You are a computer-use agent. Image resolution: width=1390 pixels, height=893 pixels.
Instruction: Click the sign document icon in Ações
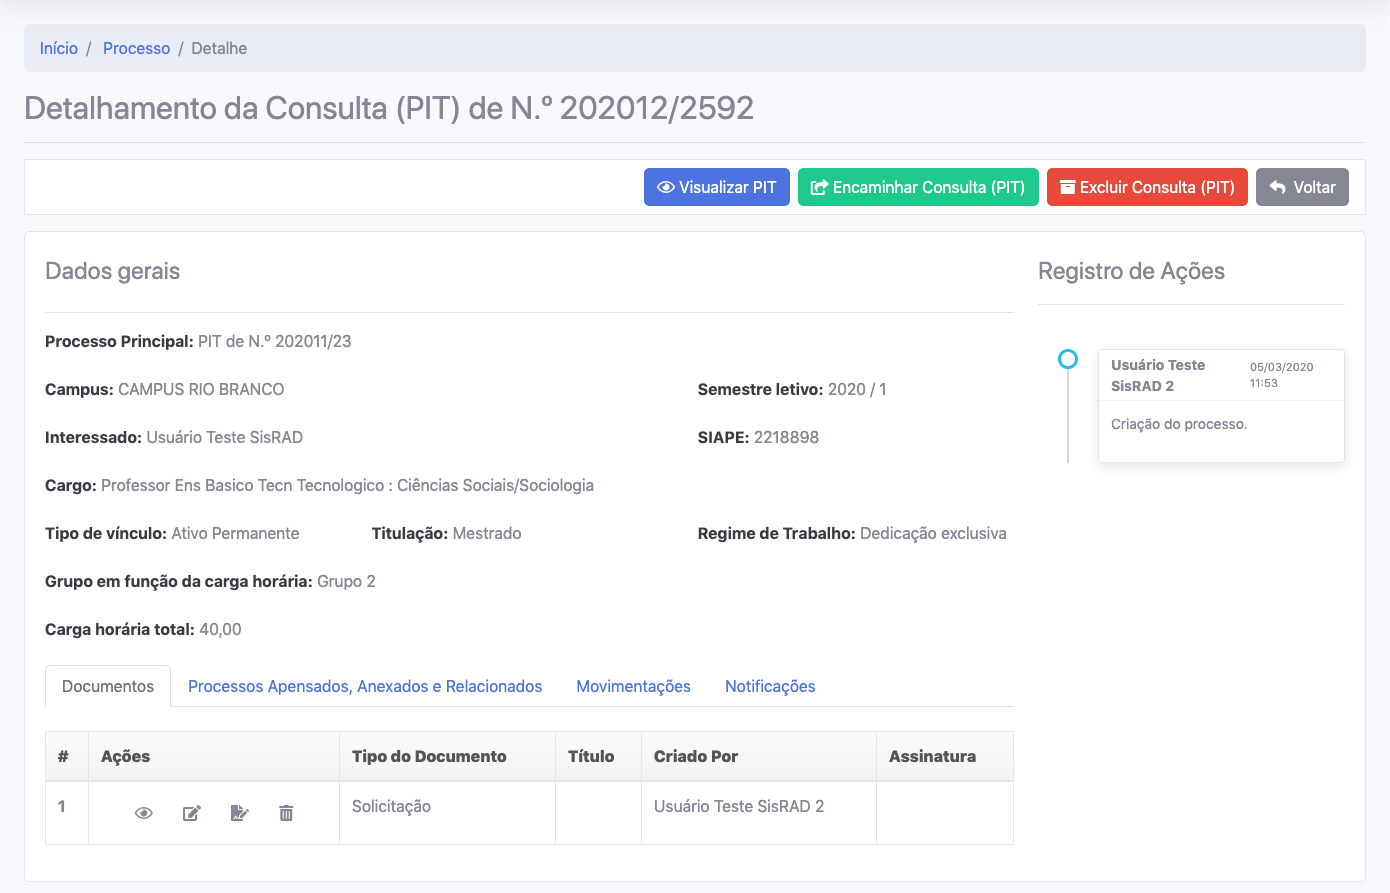point(239,813)
